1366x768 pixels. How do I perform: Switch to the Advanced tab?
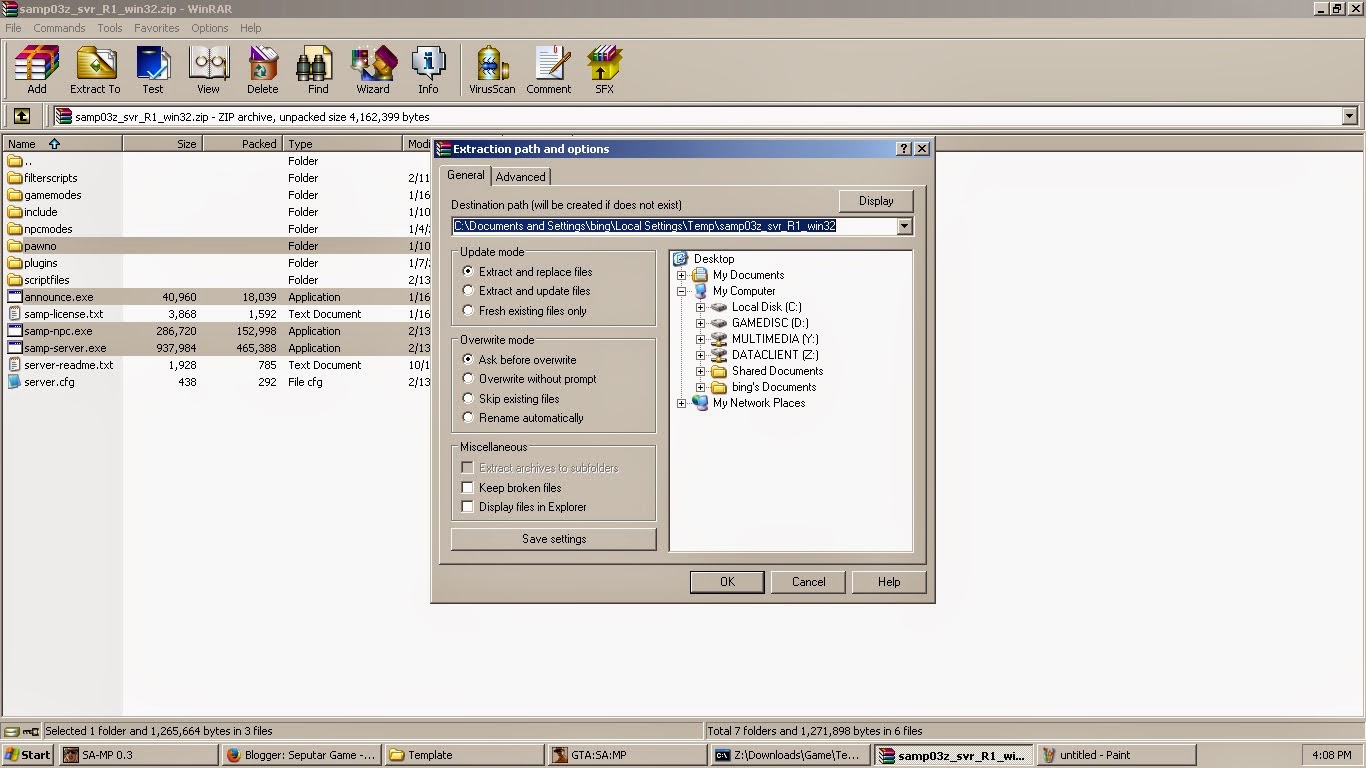tap(521, 177)
